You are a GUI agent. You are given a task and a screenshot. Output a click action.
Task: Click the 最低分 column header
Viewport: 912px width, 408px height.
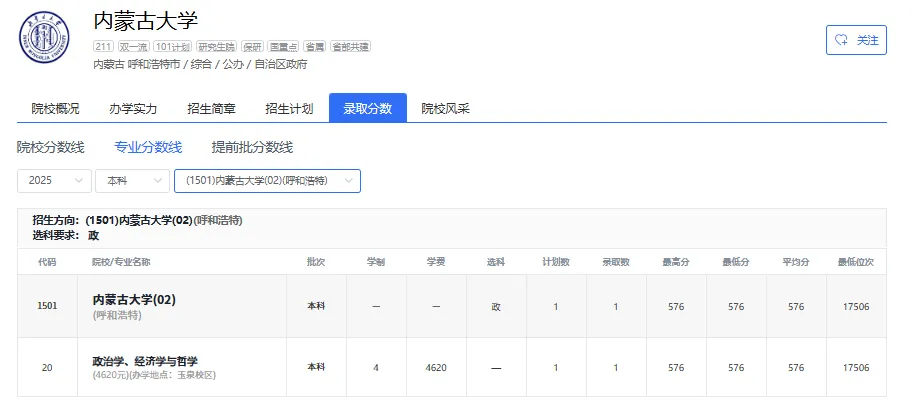click(x=736, y=262)
